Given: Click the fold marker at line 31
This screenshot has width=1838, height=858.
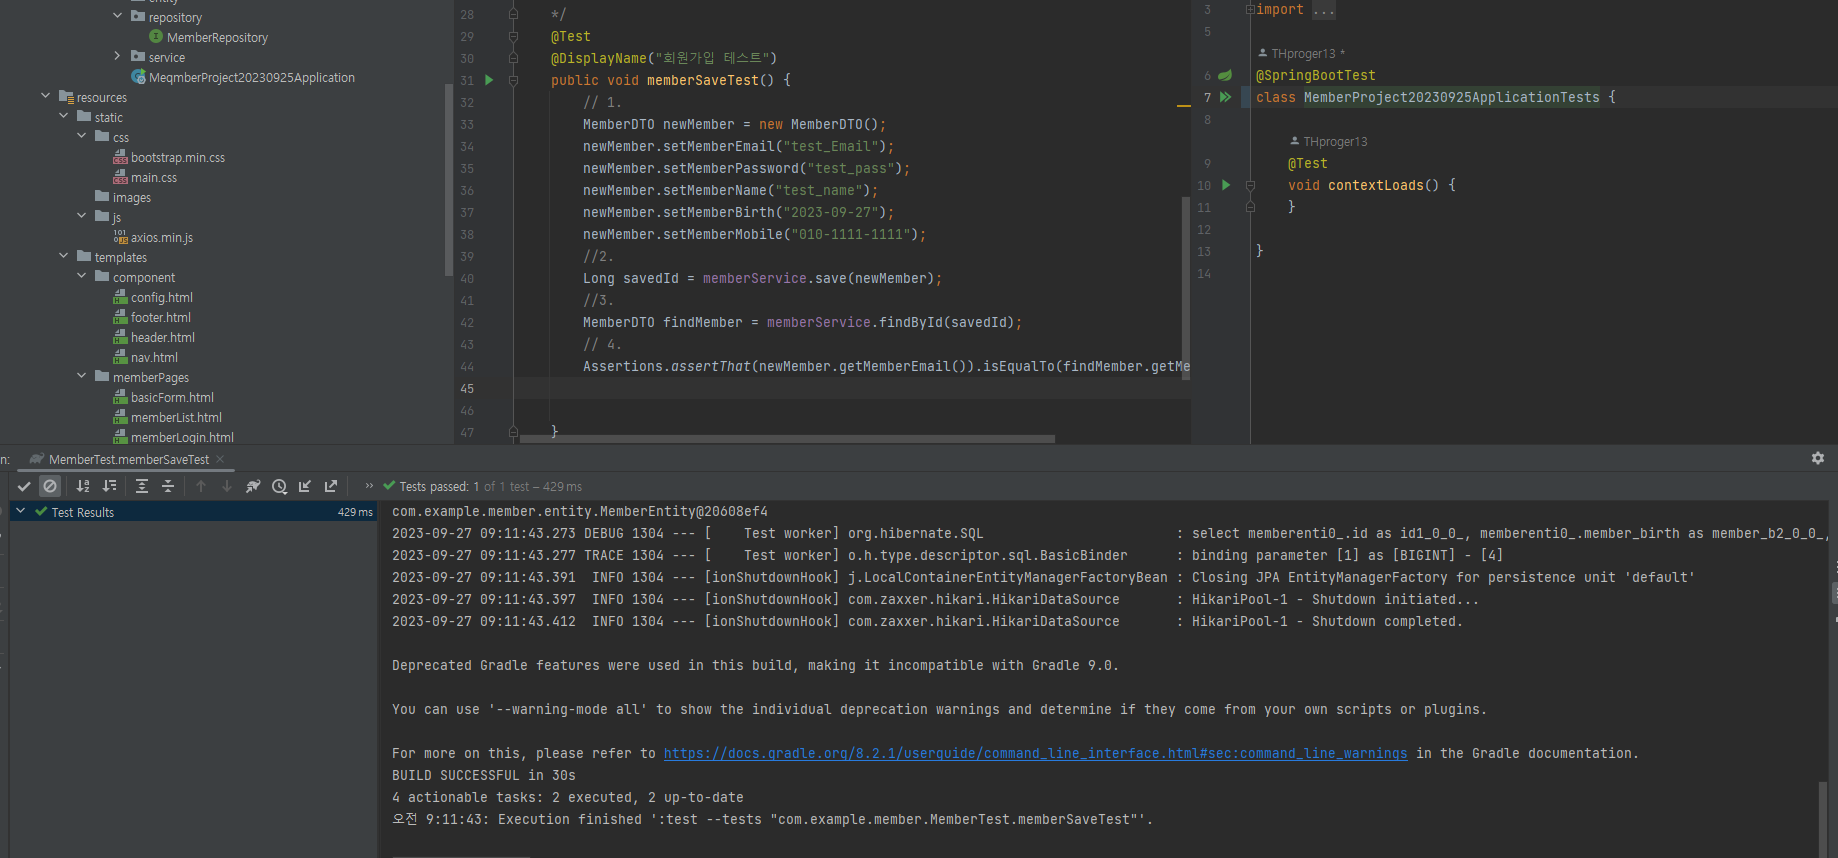Looking at the screenshot, I should pyautogui.click(x=513, y=80).
